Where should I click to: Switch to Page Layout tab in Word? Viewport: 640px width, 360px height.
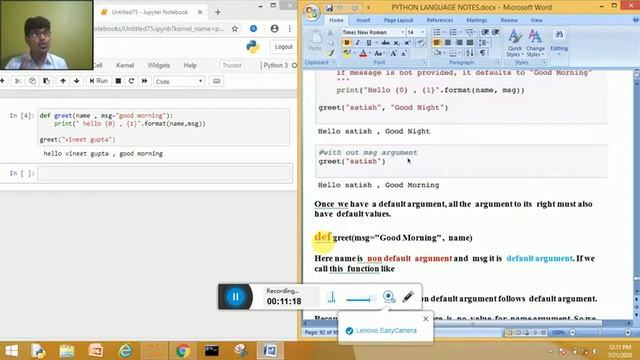(398, 20)
